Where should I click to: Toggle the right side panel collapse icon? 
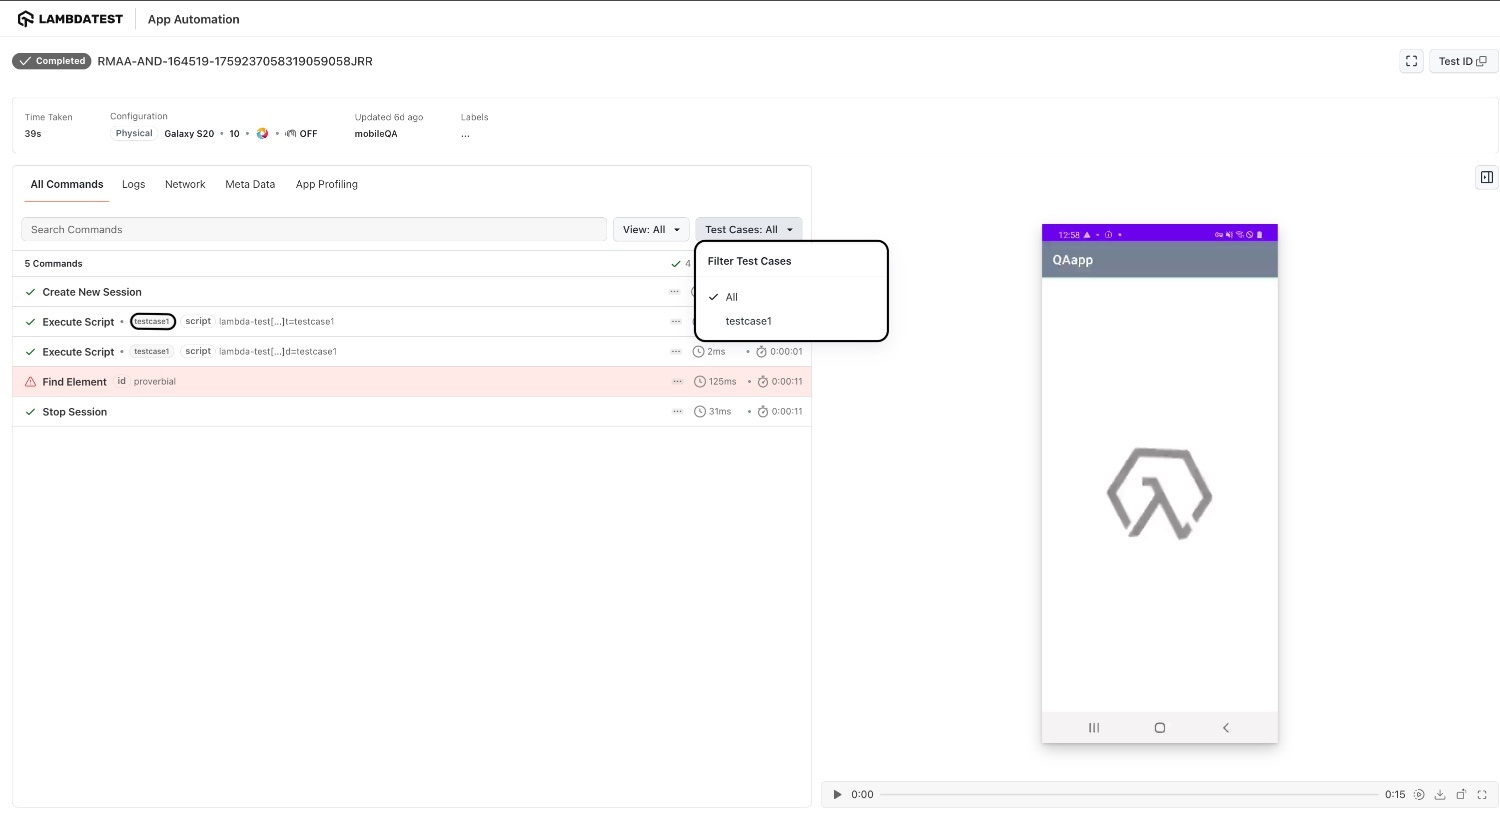(x=1487, y=177)
